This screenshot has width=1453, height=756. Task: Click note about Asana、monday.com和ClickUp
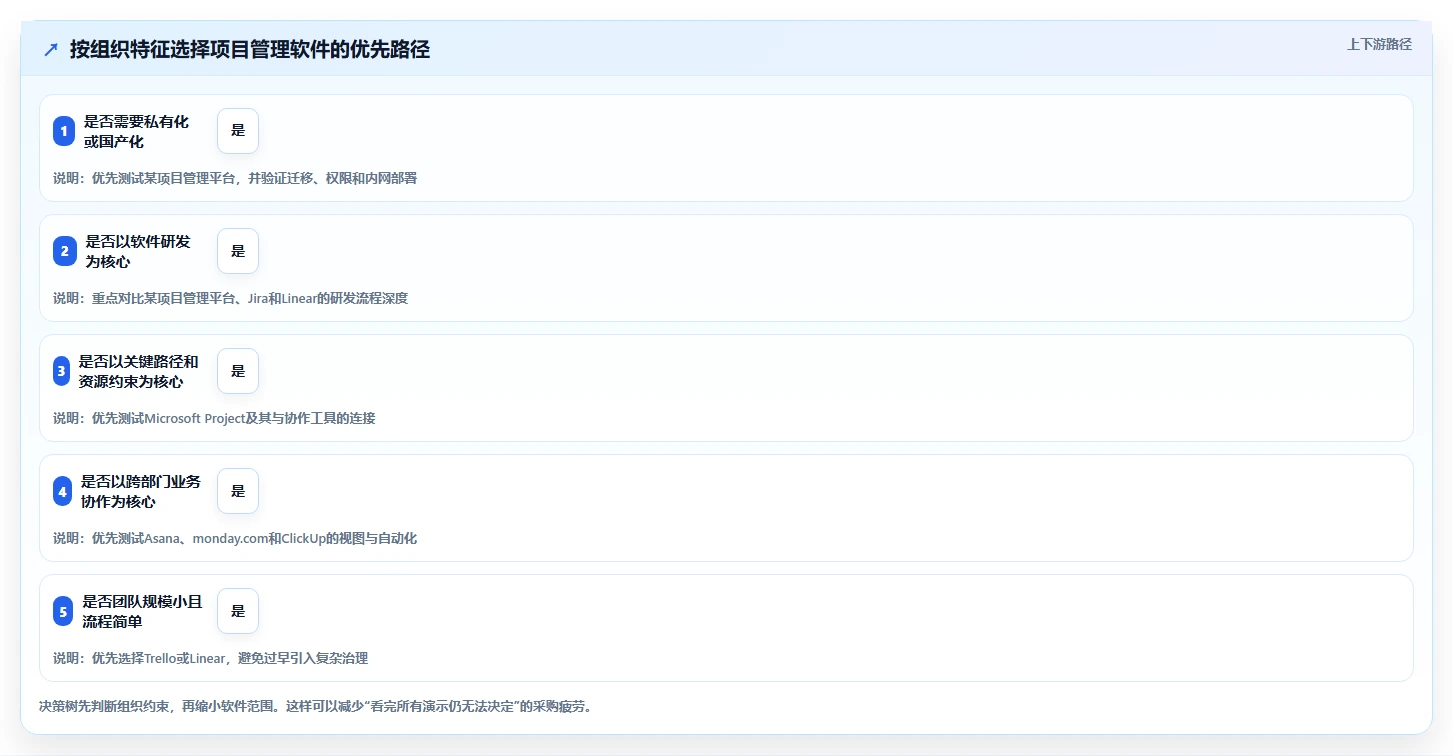[235, 538]
